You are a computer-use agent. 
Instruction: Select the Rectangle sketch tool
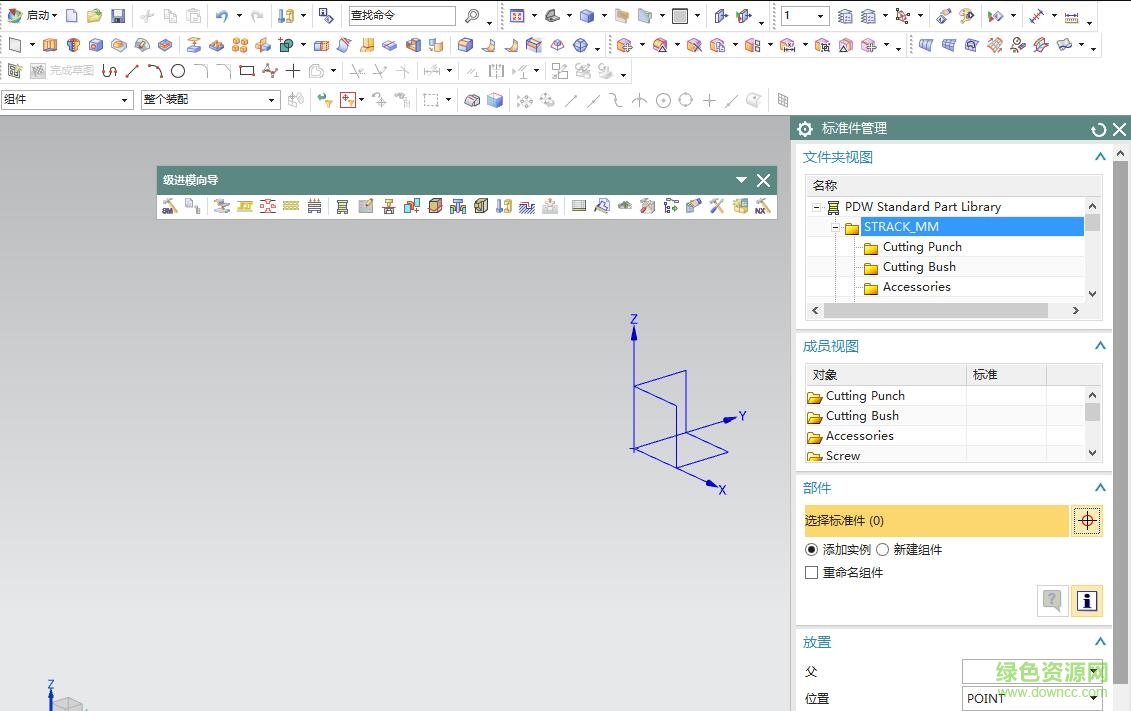247,71
